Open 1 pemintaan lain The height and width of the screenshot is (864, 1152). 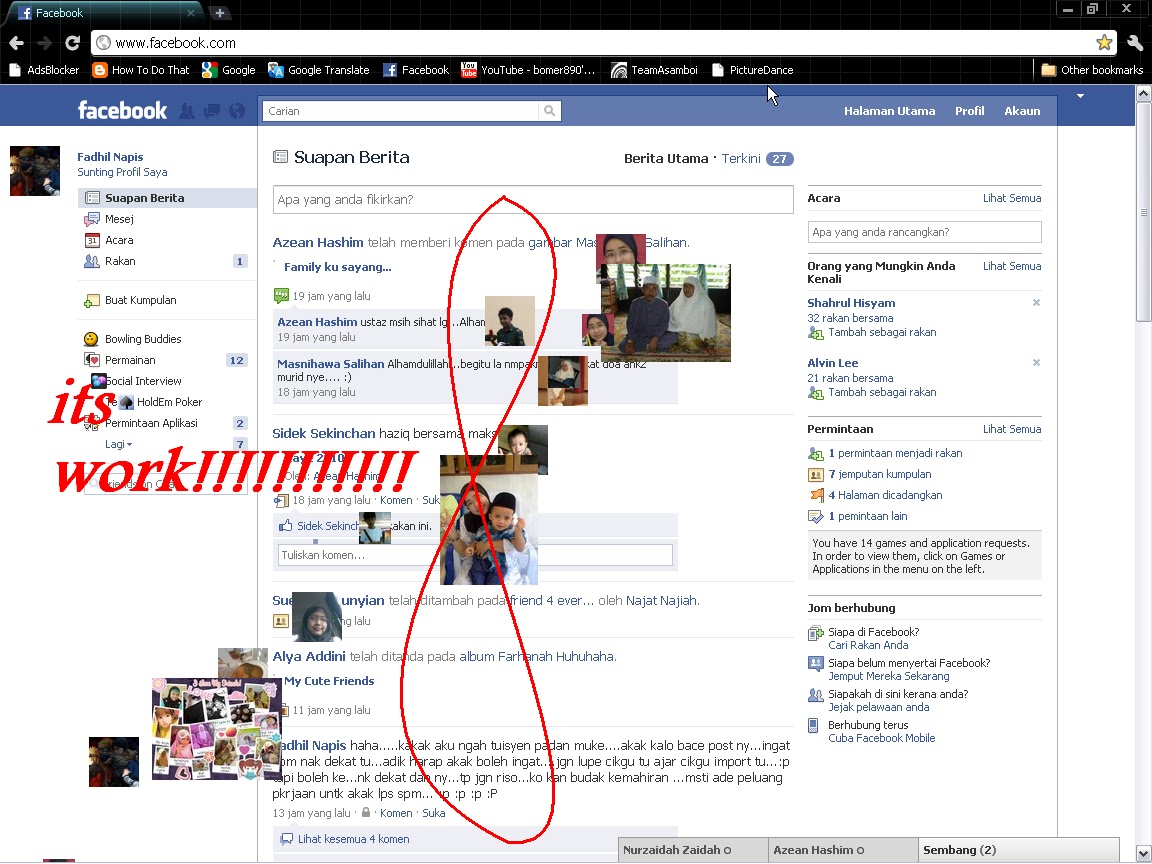(x=868, y=516)
